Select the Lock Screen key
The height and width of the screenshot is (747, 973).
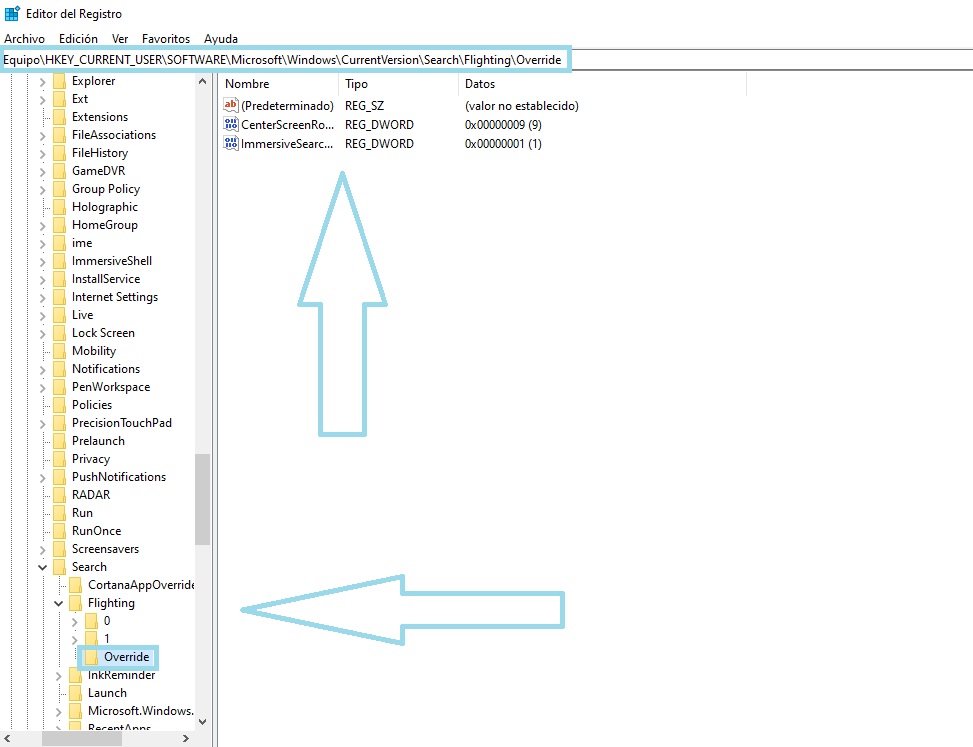click(x=103, y=333)
